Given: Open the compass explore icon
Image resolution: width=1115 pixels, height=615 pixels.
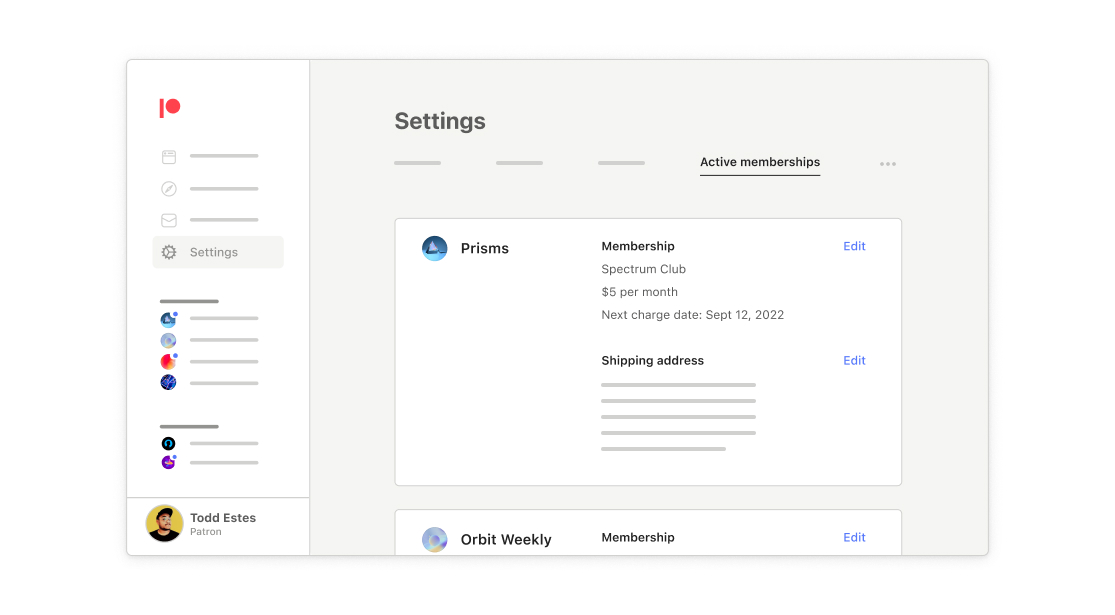Looking at the screenshot, I should [169, 189].
